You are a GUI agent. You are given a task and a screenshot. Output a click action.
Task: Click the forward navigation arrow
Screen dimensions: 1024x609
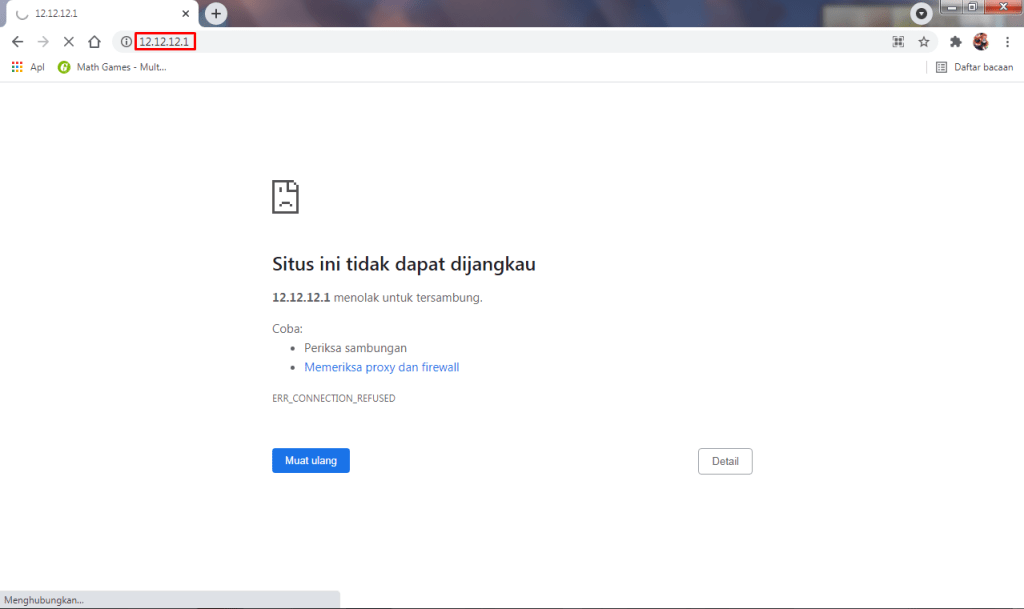pyautogui.click(x=43, y=42)
